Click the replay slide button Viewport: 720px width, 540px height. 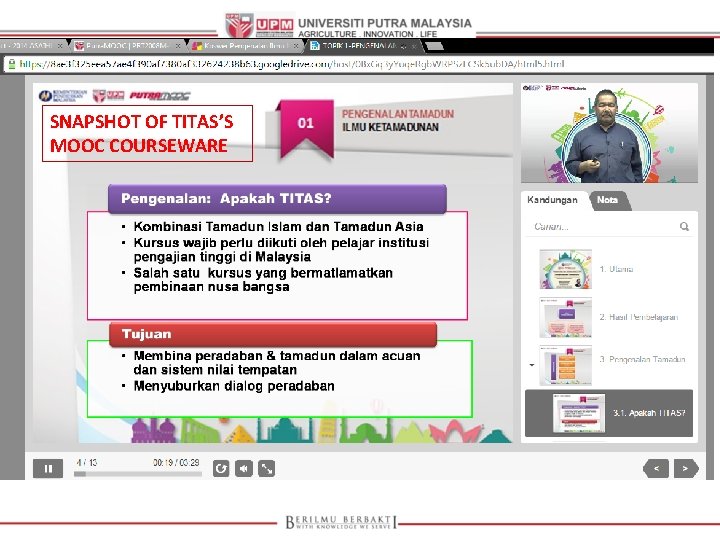click(x=221, y=468)
